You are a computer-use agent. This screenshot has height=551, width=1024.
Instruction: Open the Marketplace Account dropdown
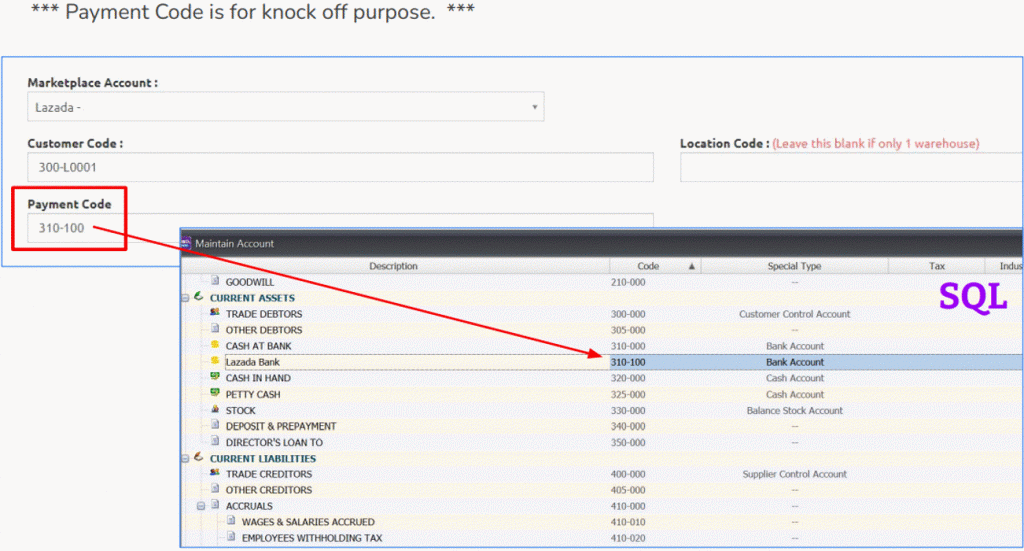[x=285, y=107]
